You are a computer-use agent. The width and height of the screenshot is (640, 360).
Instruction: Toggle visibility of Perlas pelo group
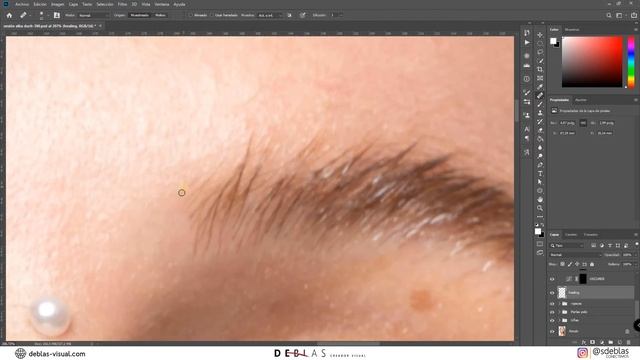(x=552, y=312)
